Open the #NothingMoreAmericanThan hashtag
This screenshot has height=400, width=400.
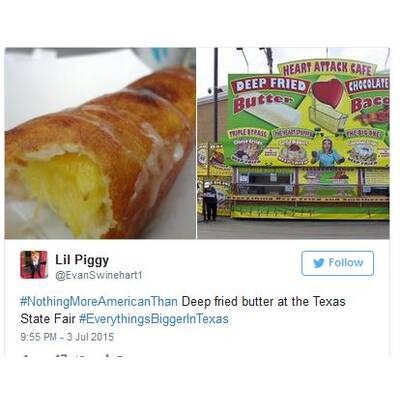pyautogui.click(x=99, y=302)
